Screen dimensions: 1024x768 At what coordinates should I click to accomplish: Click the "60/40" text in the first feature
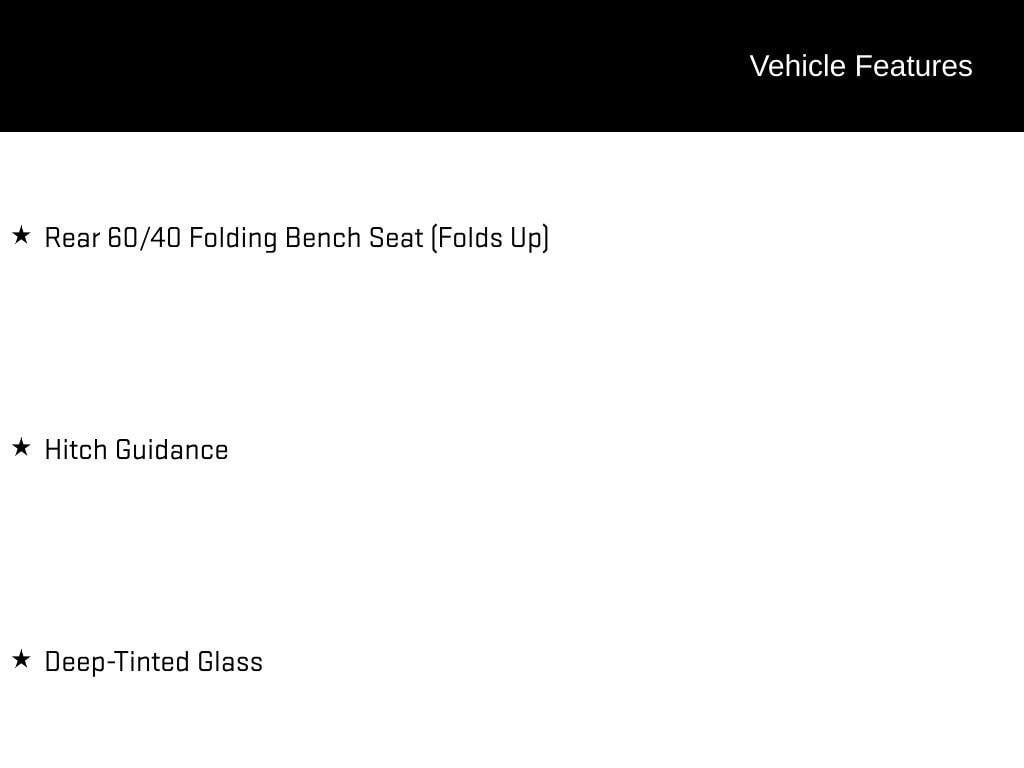click(x=144, y=238)
